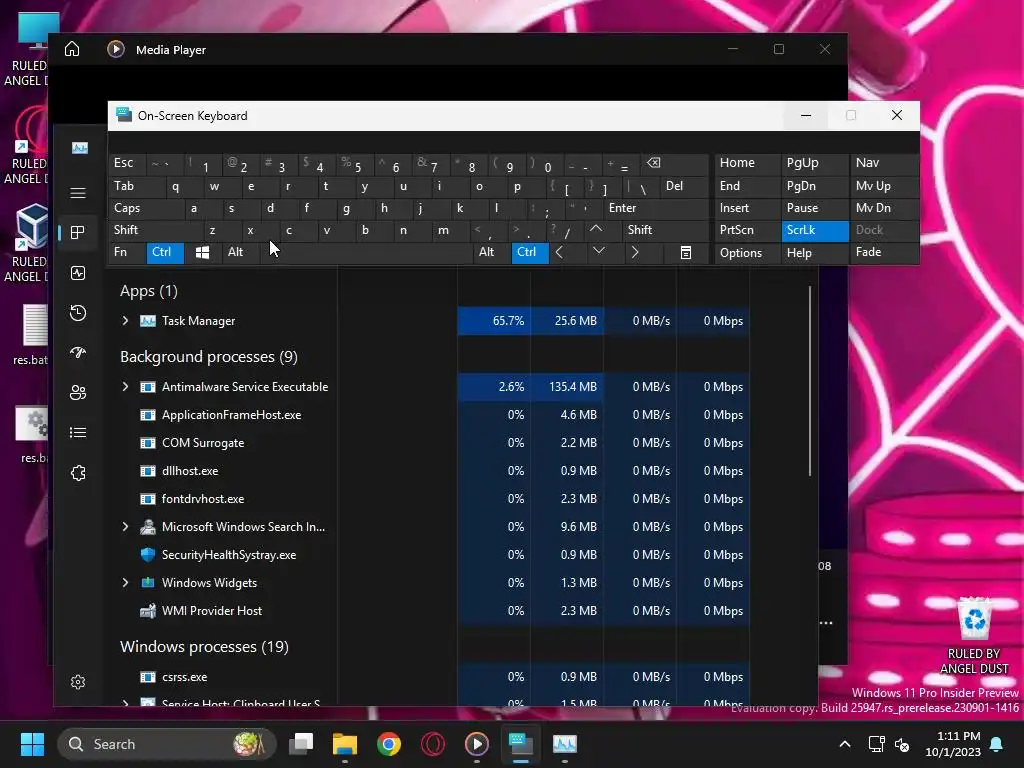This screenshot has height=768, width=1024.
Task: Select the COM Surrogate process row
Action: (434, 443)
